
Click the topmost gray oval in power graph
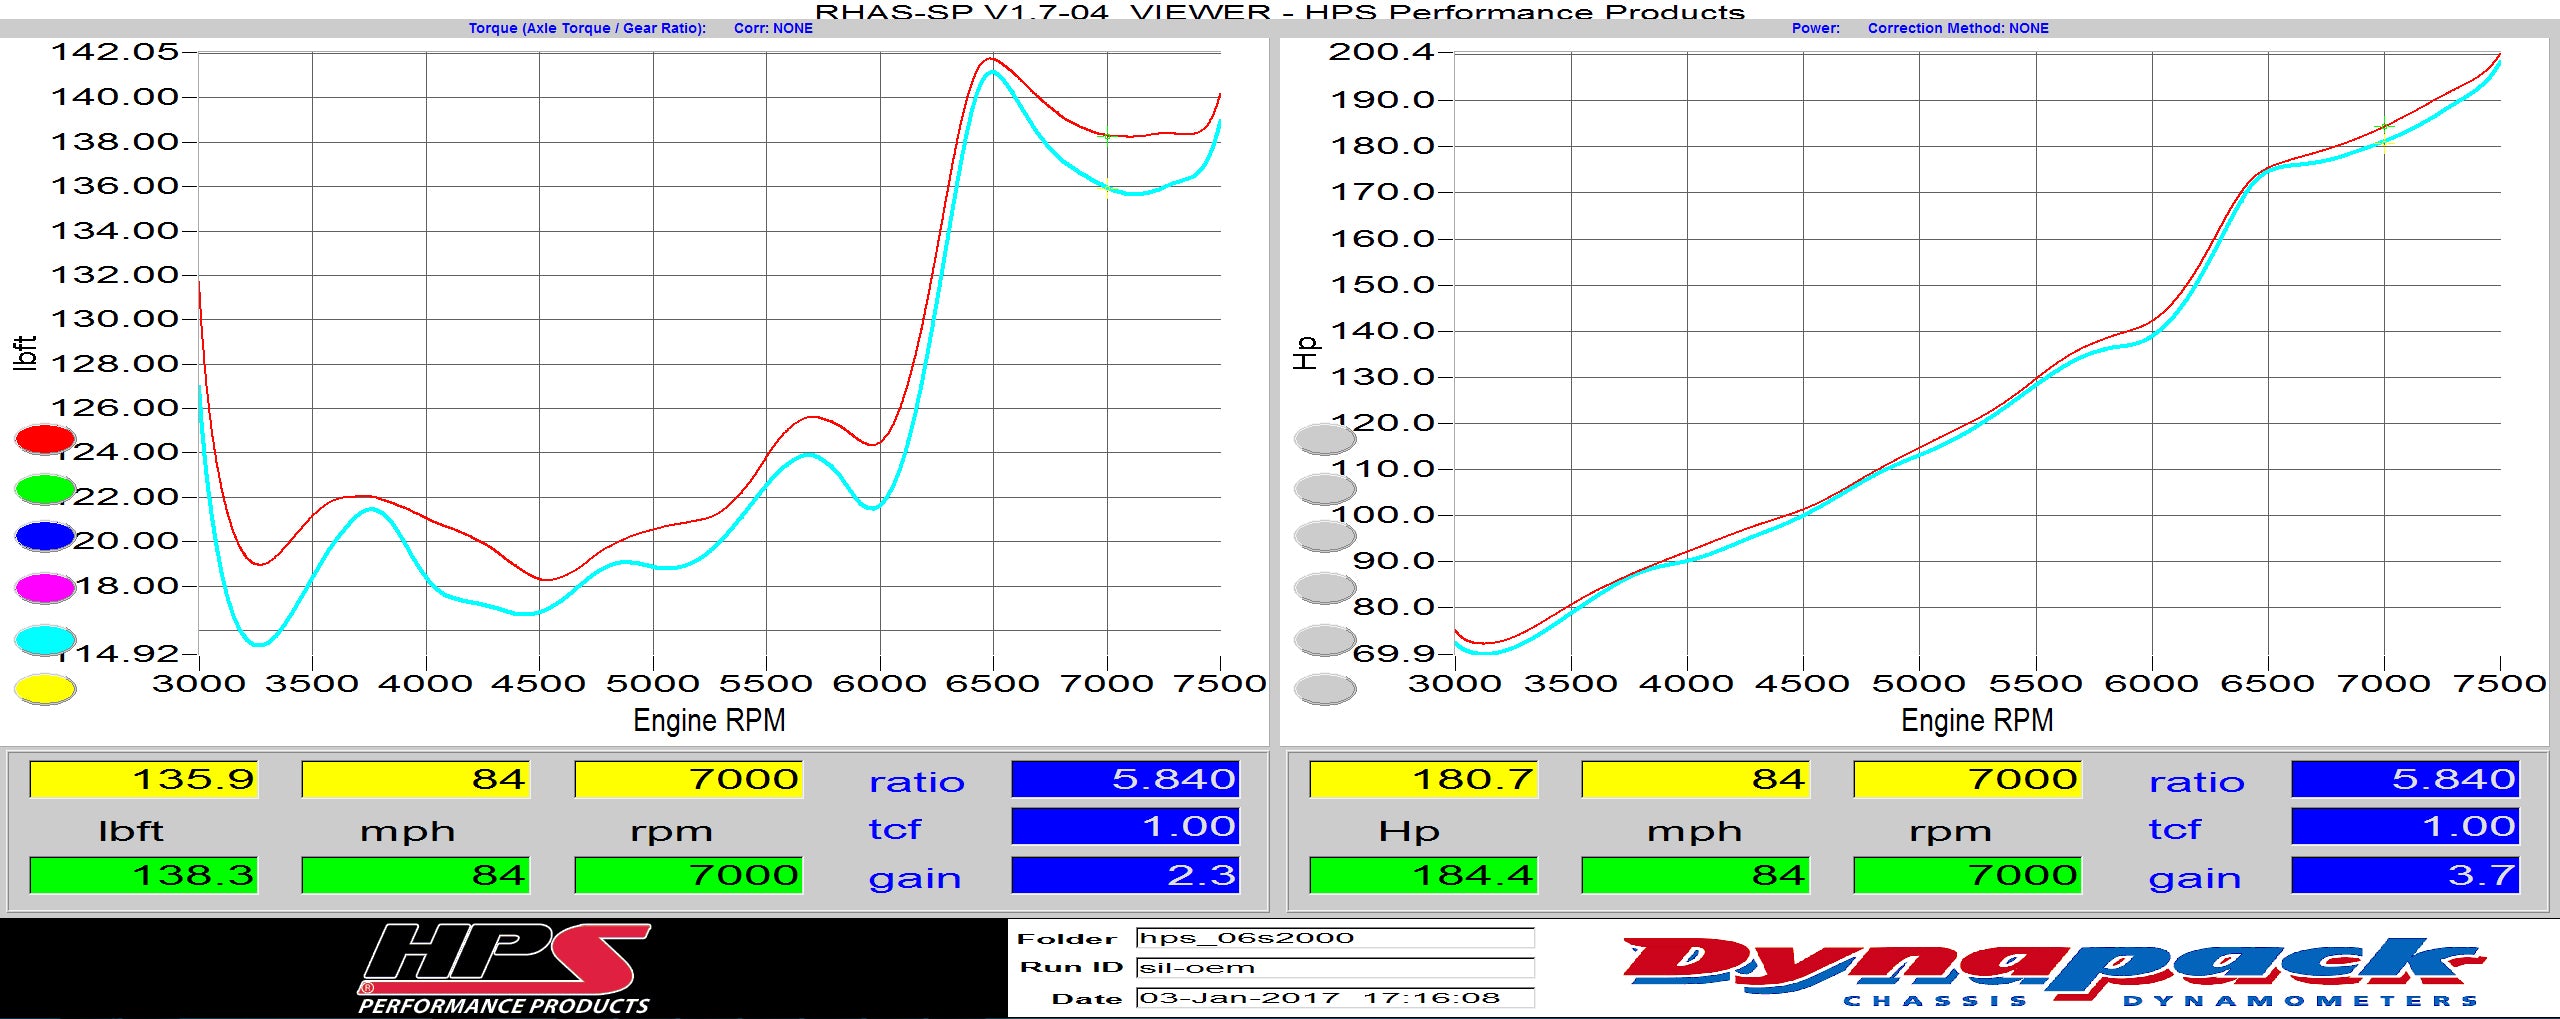(x=1324, y=439)
